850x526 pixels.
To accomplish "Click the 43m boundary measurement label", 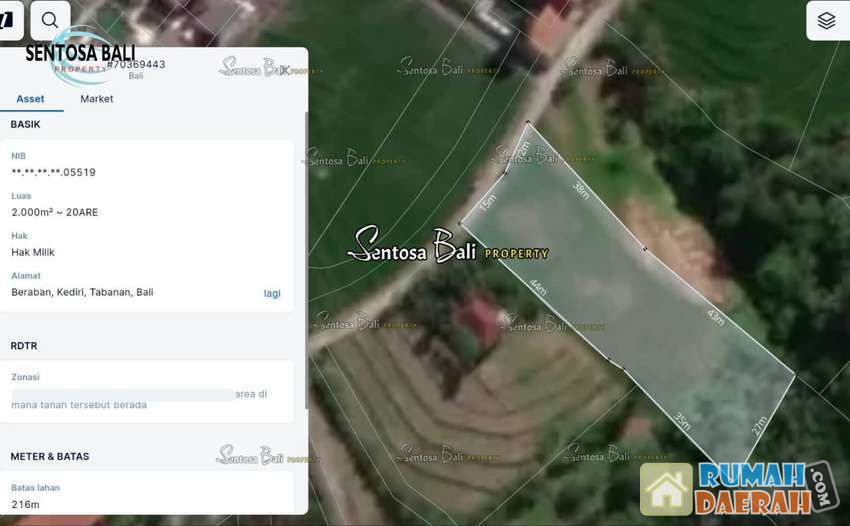I will 714,317.
